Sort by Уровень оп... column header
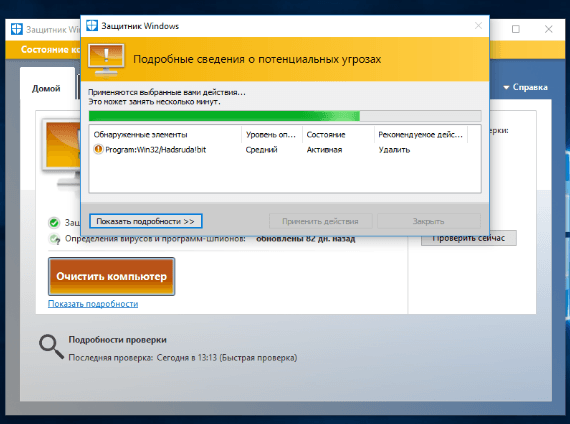The height and width of the screenshot is (424, 570). (272, 135)
